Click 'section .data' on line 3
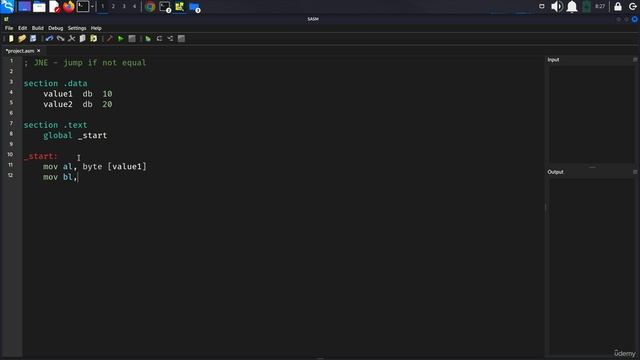640x360 pixels. 56,84
